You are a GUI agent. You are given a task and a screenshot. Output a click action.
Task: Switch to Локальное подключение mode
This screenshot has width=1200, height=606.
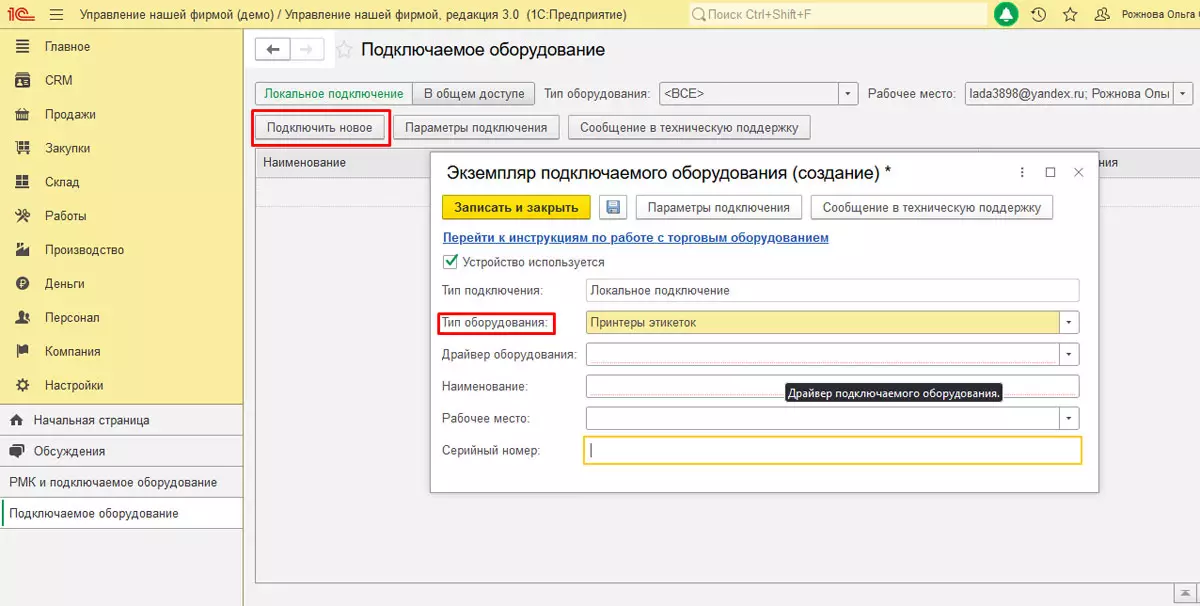[x=334, y=94]
